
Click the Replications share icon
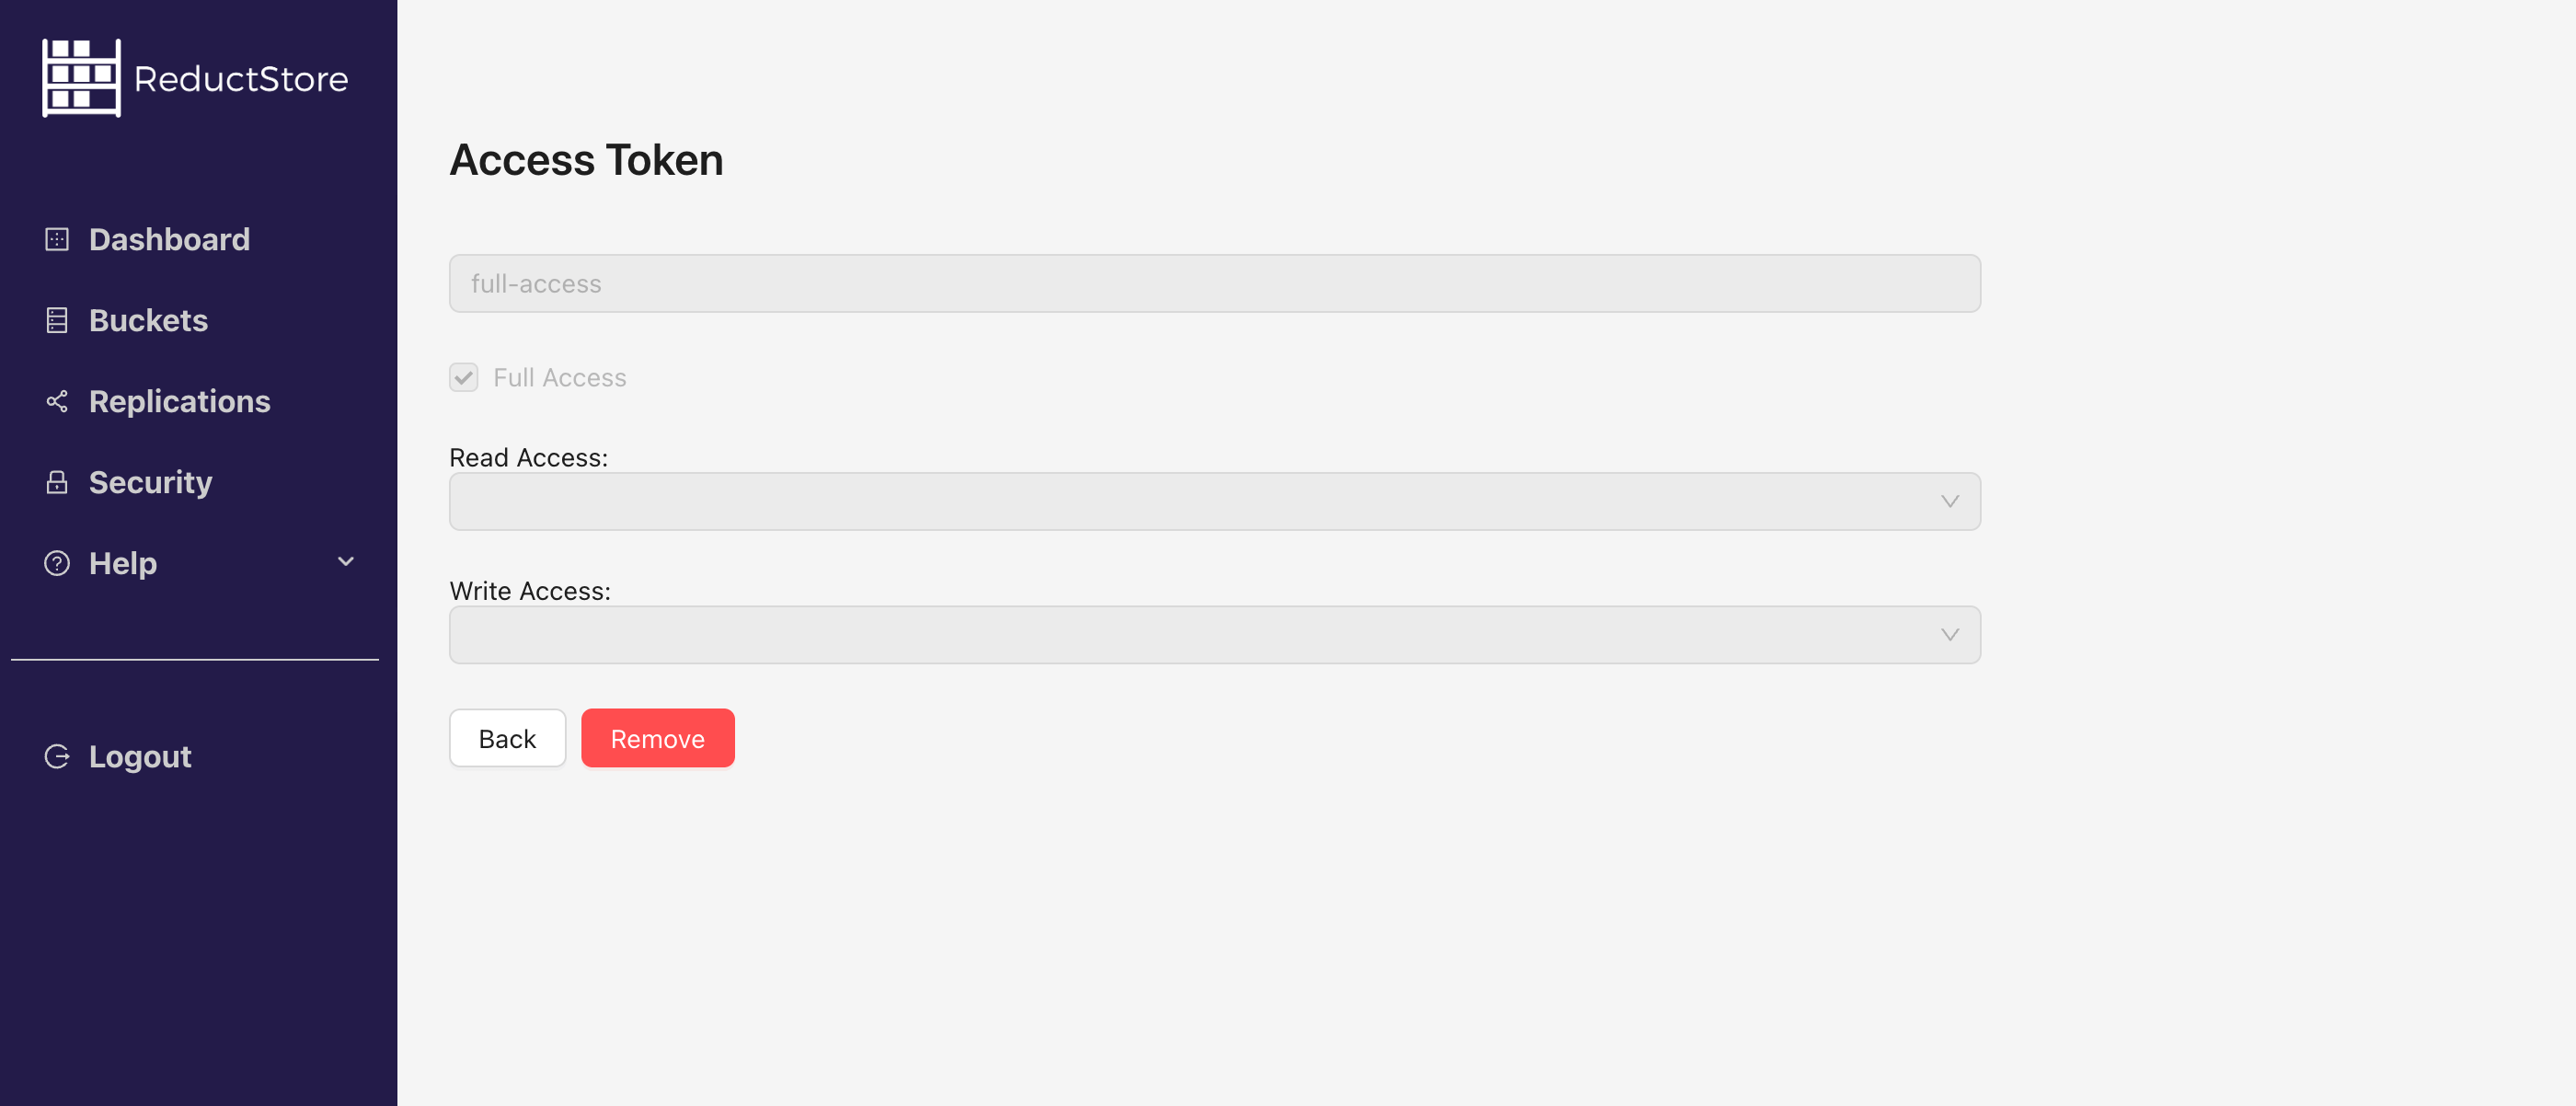(x=57, y=402)
